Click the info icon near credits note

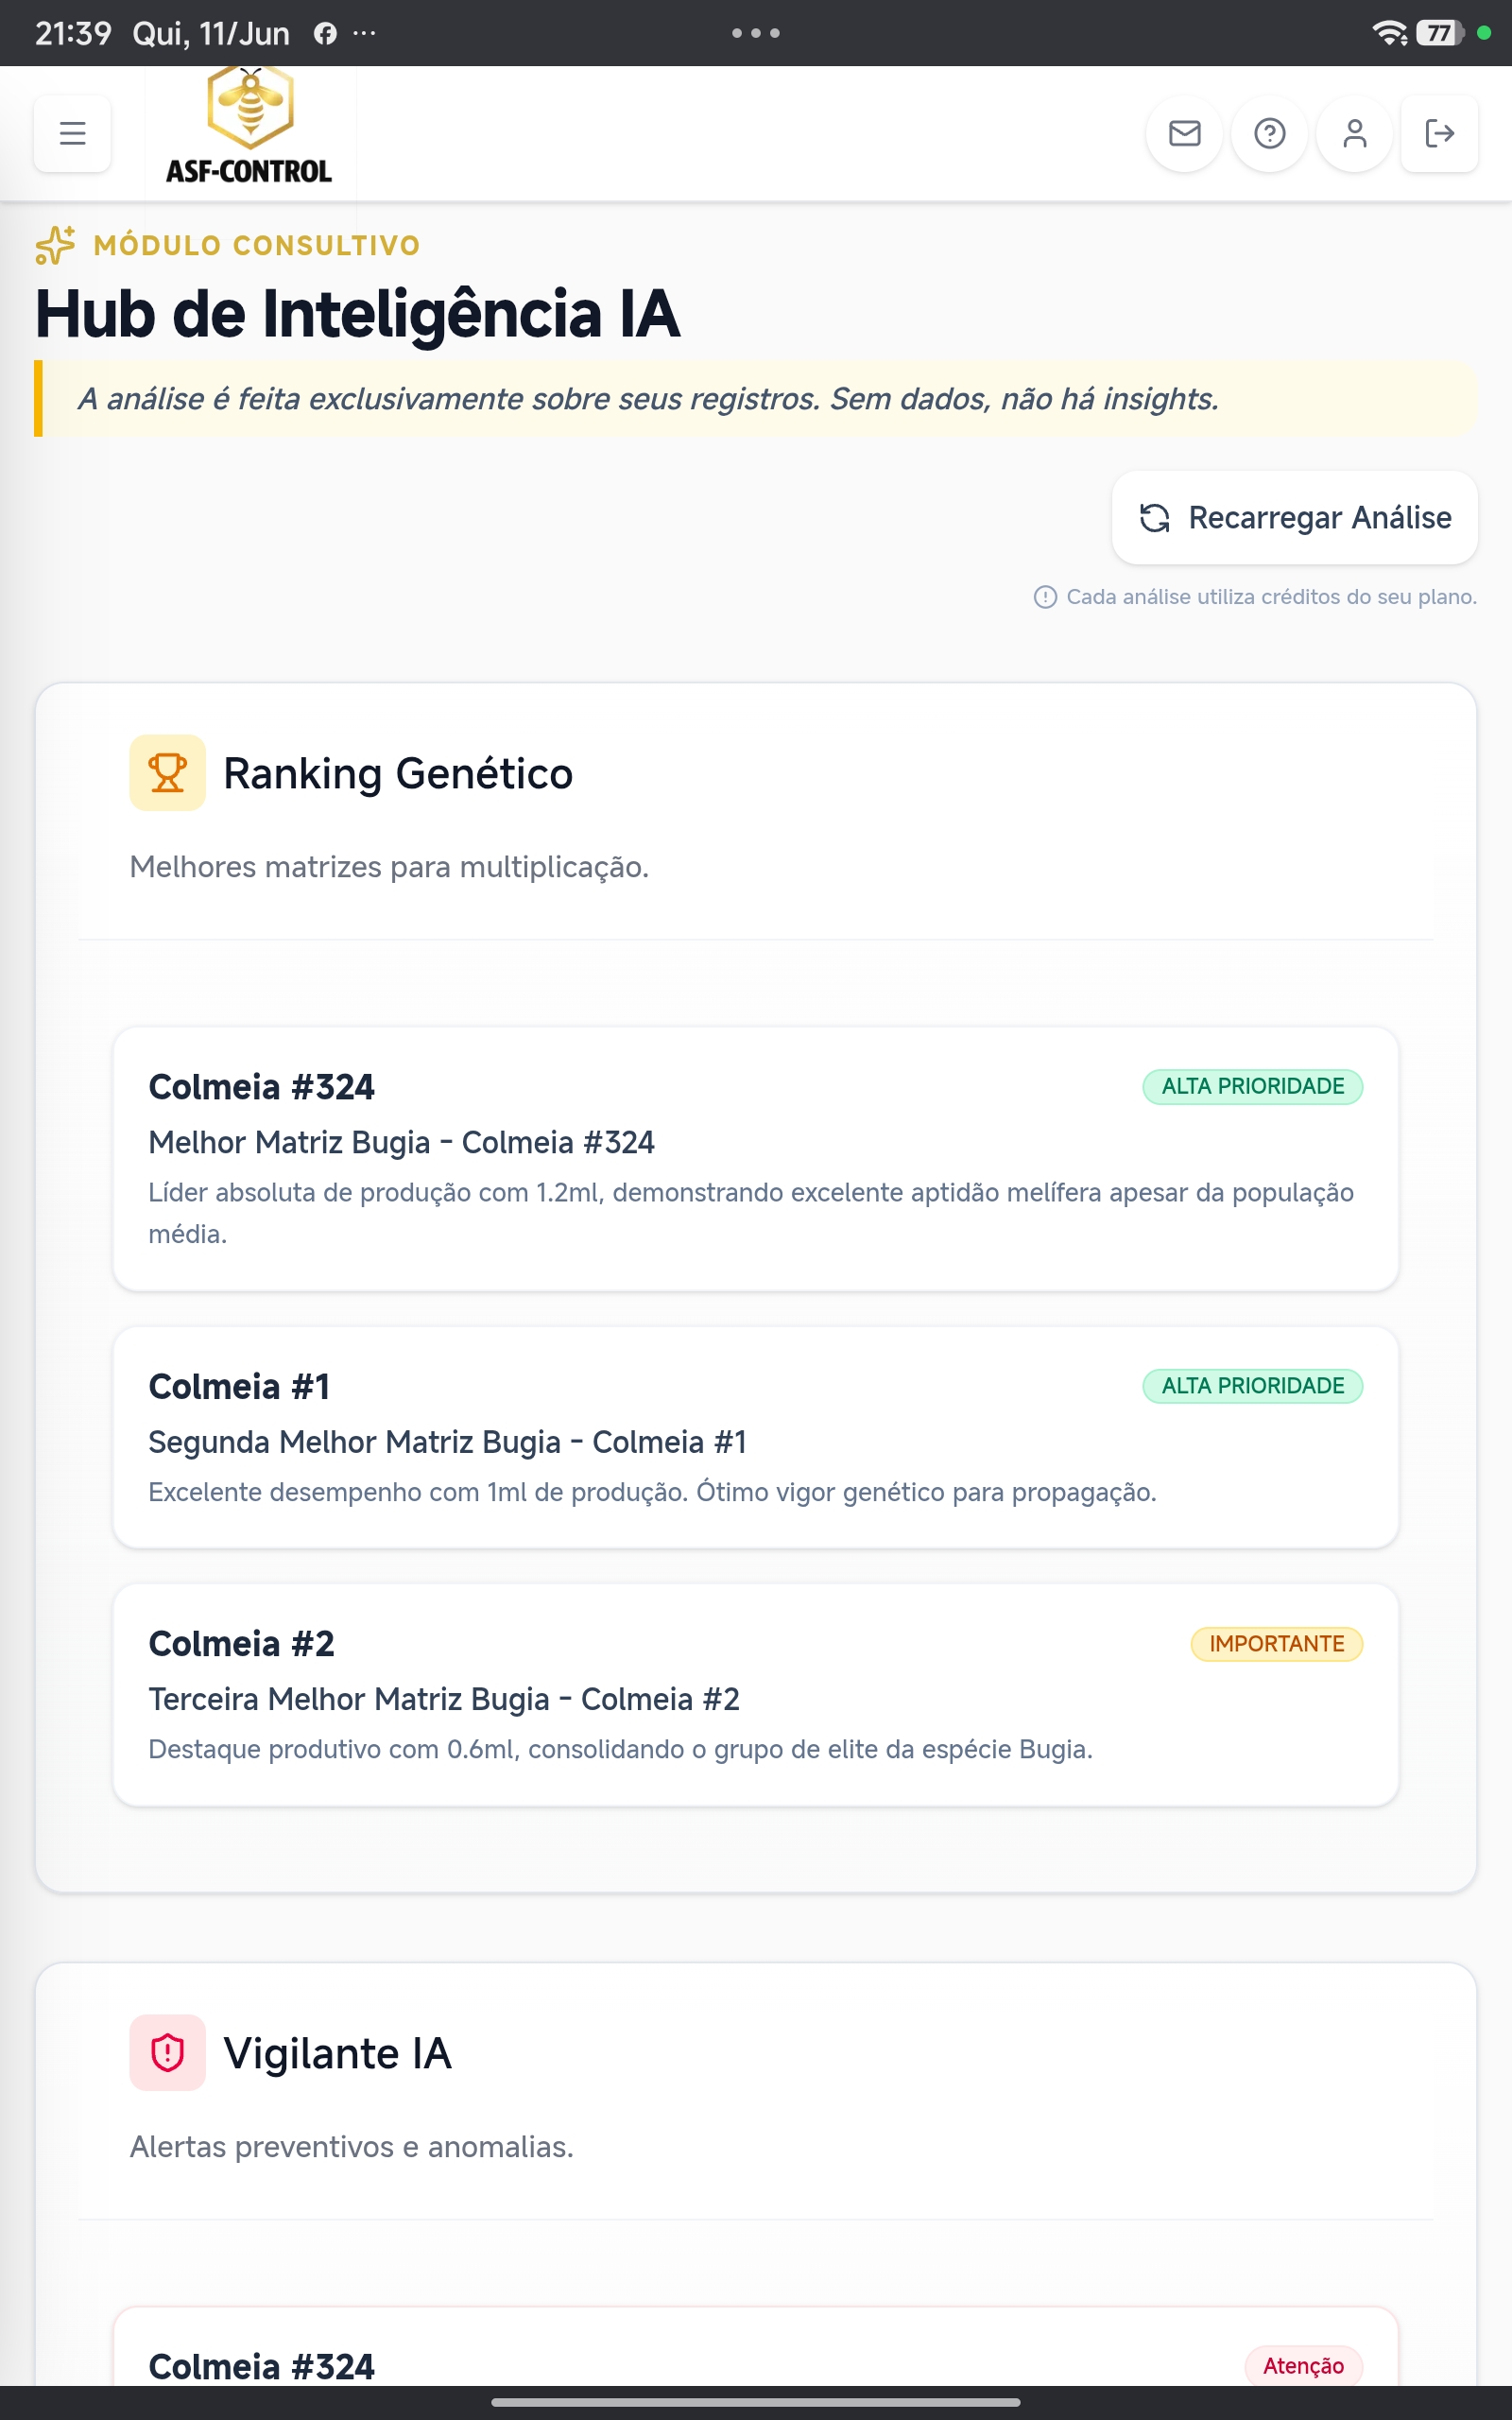pyautogui.click(x=1044, y=597)
